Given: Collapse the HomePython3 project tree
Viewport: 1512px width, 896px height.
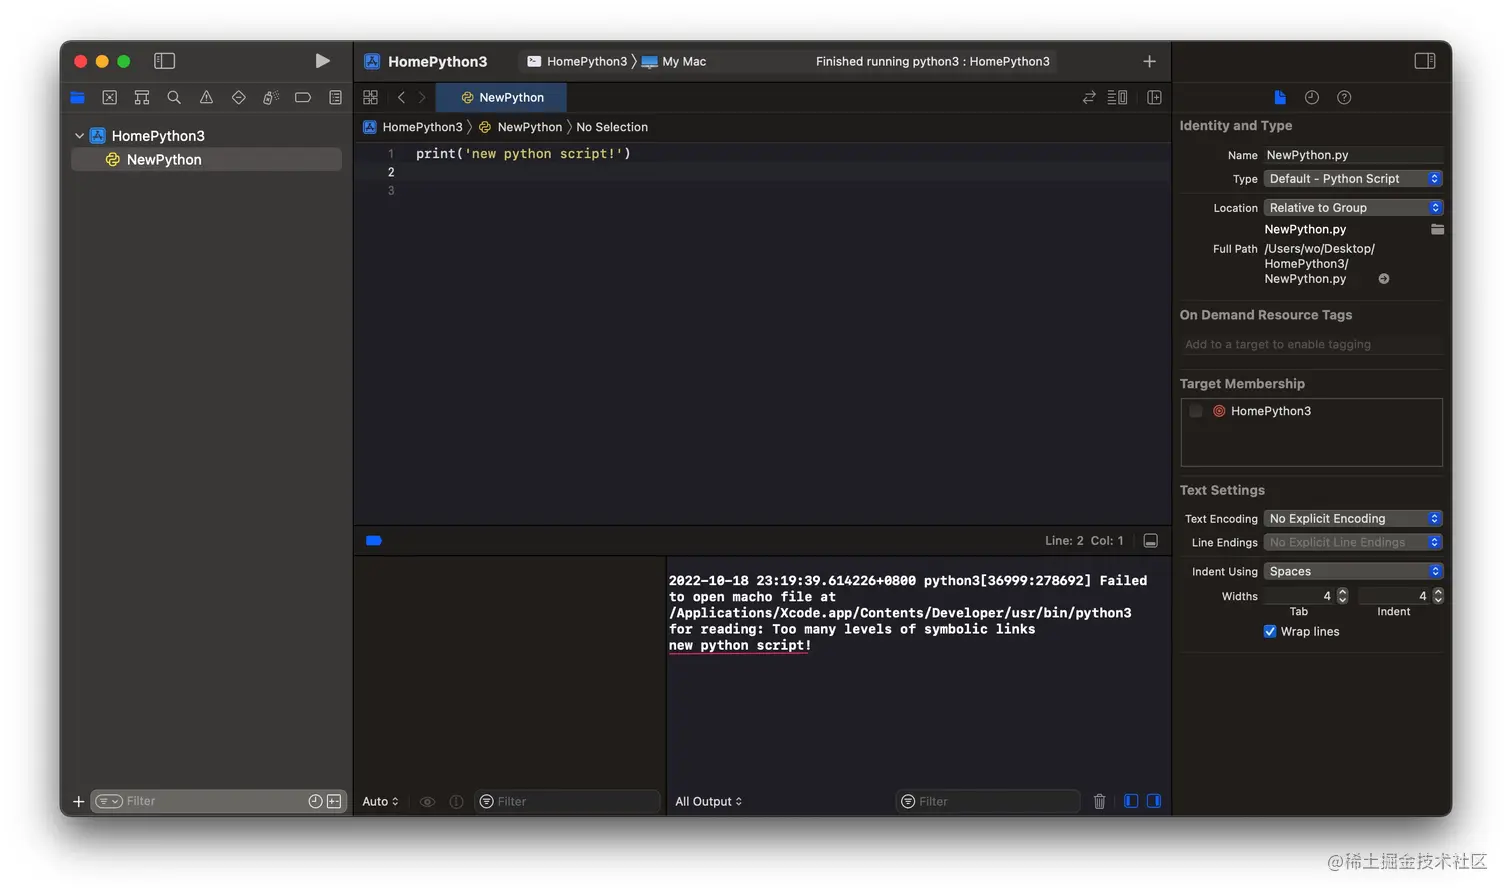Looking at the screenshot, I should click(79, 135).
